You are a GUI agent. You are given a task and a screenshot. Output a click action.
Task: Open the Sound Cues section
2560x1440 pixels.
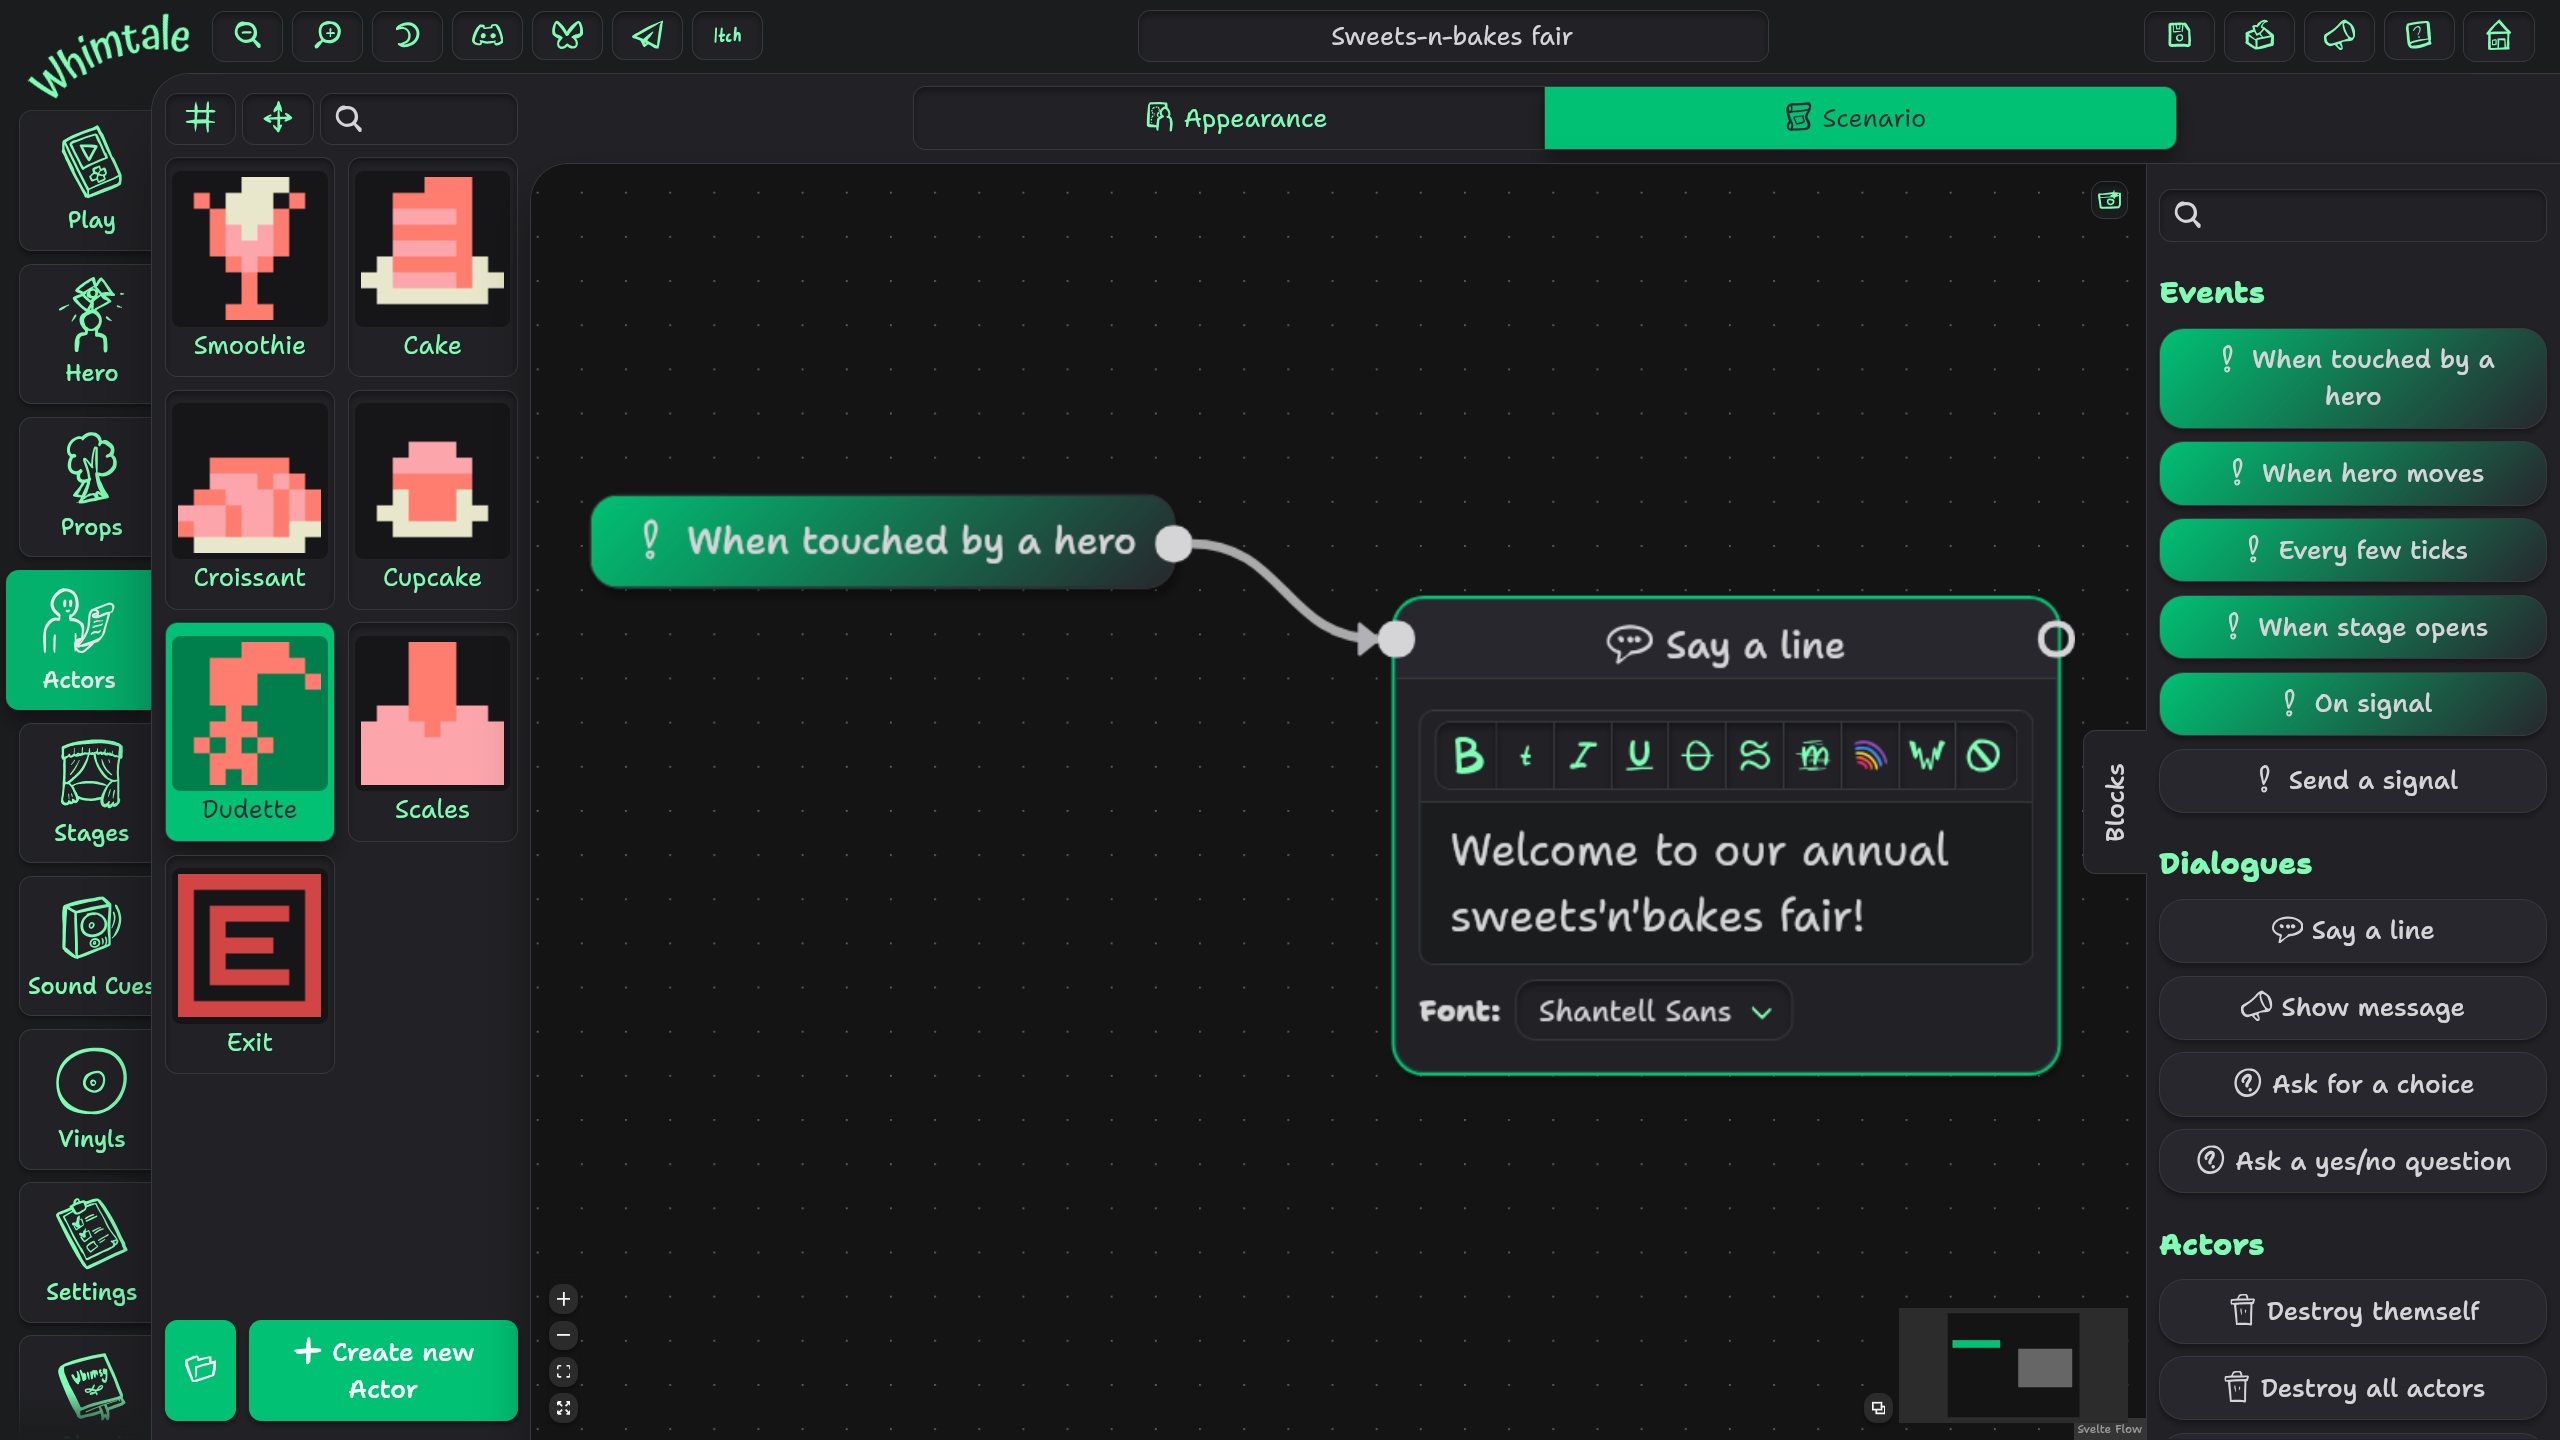(91, 947)
